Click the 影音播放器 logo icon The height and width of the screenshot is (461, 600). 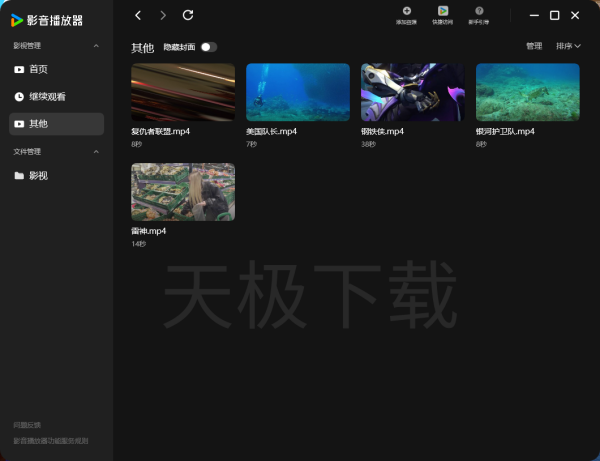point(17,20)
